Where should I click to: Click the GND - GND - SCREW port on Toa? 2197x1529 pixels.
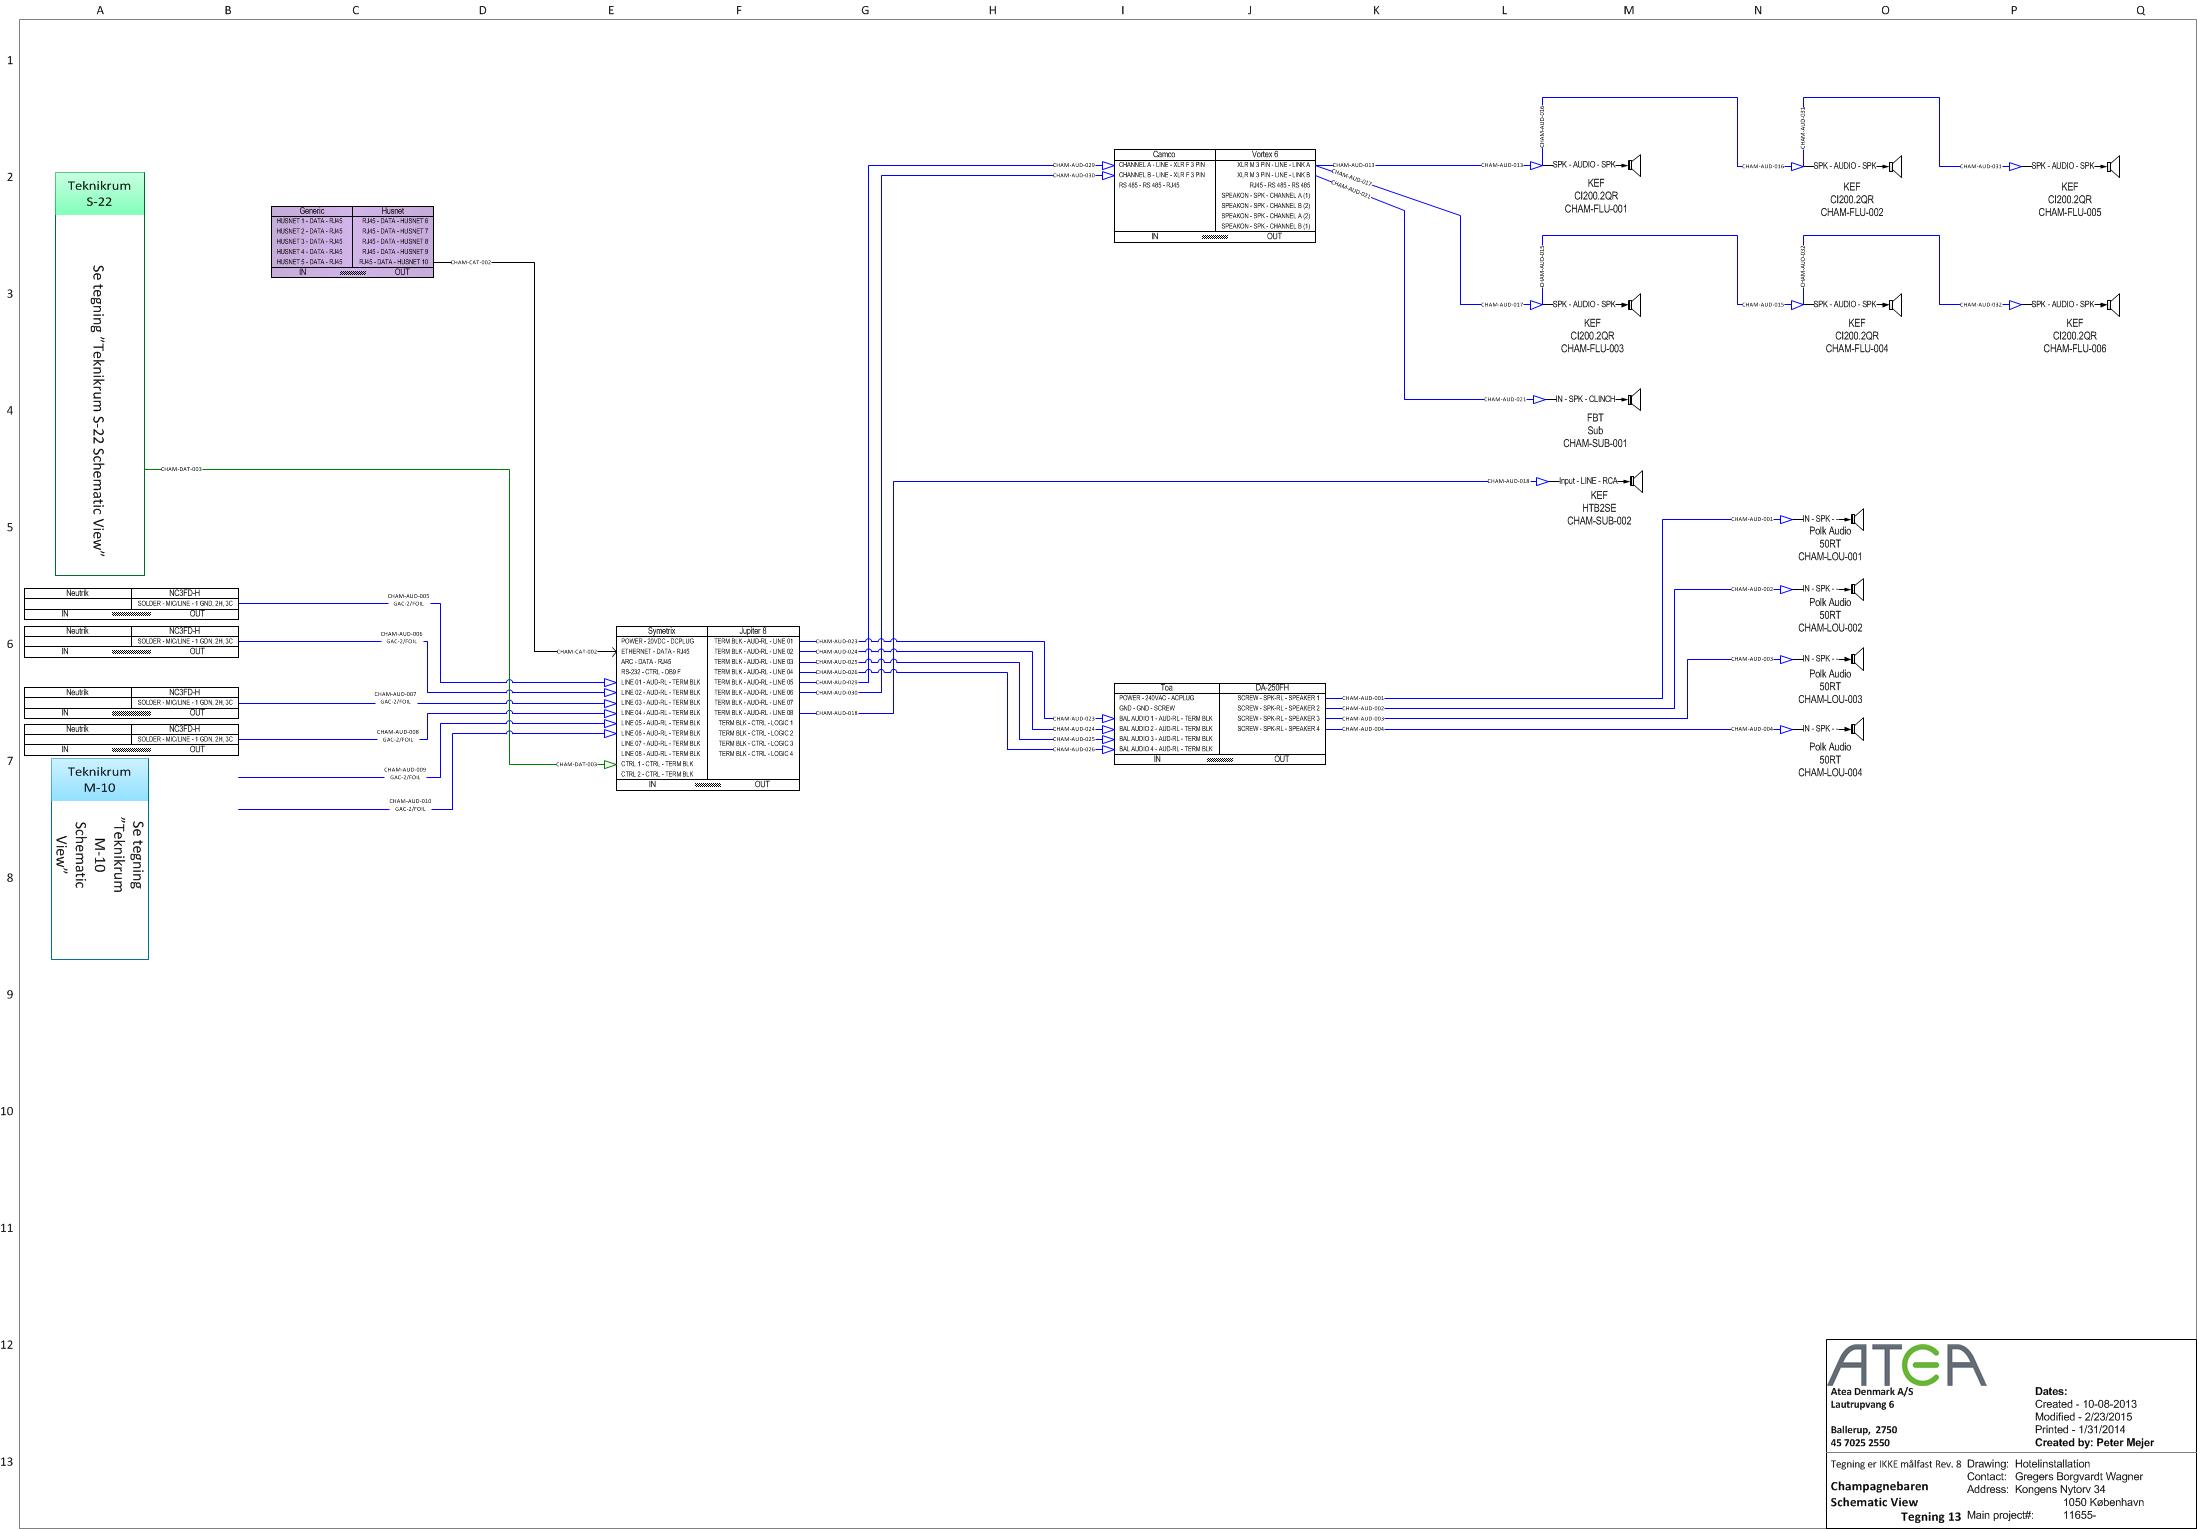pyautogui.click(x=1147, y=708)
